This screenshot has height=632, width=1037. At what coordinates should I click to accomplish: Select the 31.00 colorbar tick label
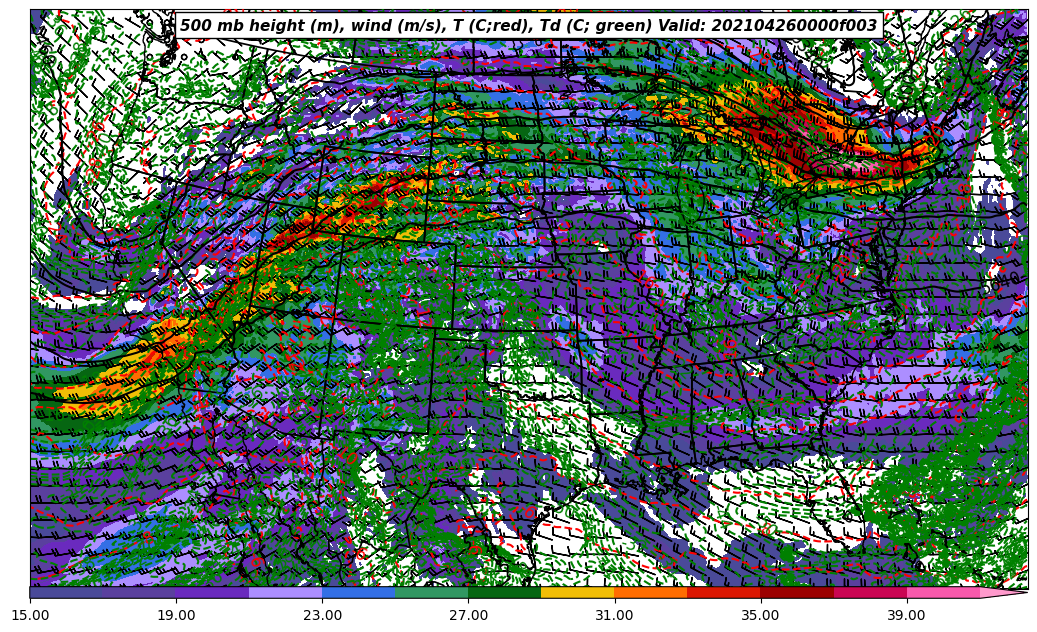[614, 615]
